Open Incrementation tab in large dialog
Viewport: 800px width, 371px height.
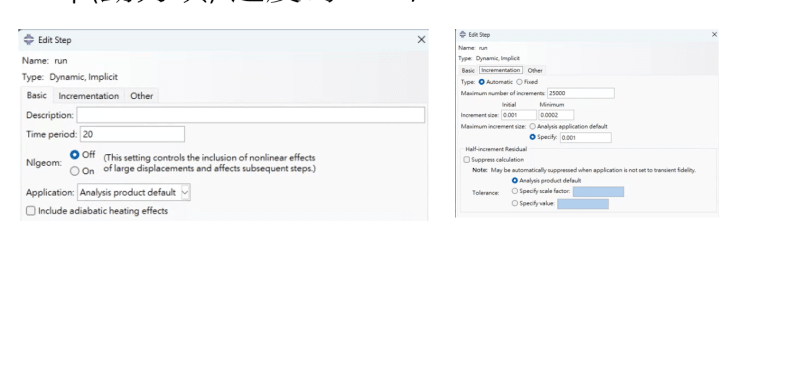pyautogui.click(x=88, y=96)
